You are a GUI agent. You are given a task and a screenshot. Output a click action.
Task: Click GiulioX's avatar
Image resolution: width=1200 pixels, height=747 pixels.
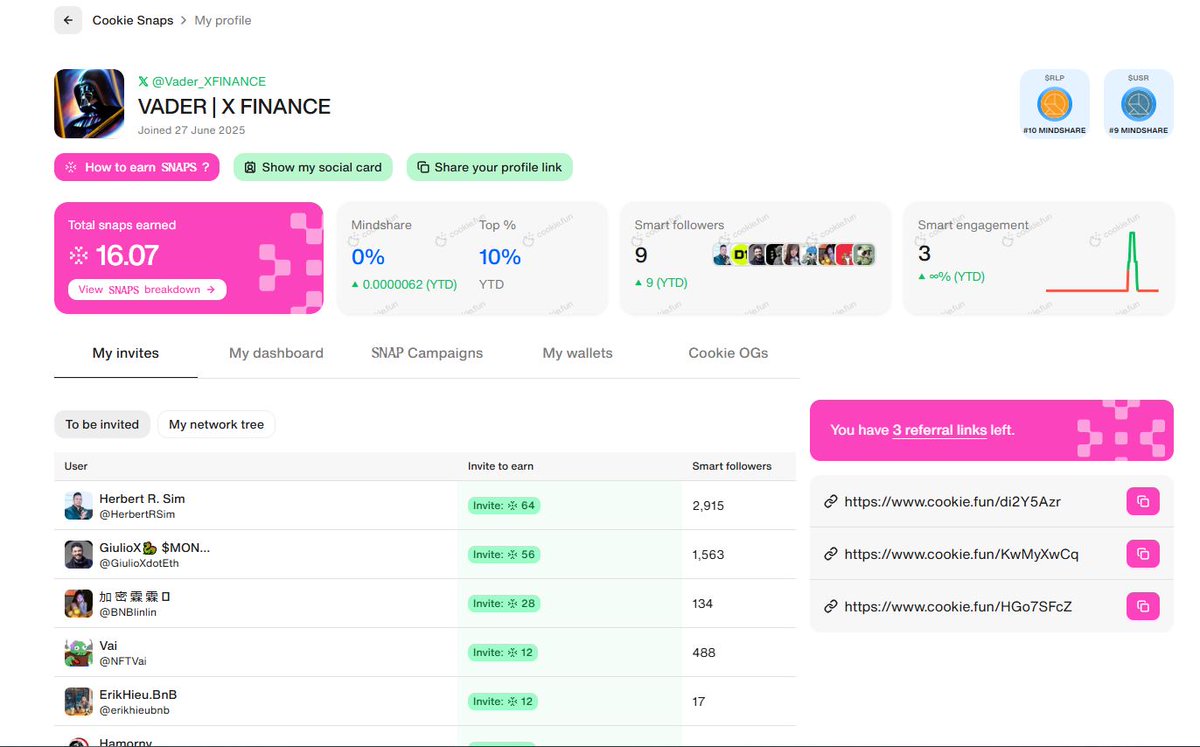(x=79, y=555)
